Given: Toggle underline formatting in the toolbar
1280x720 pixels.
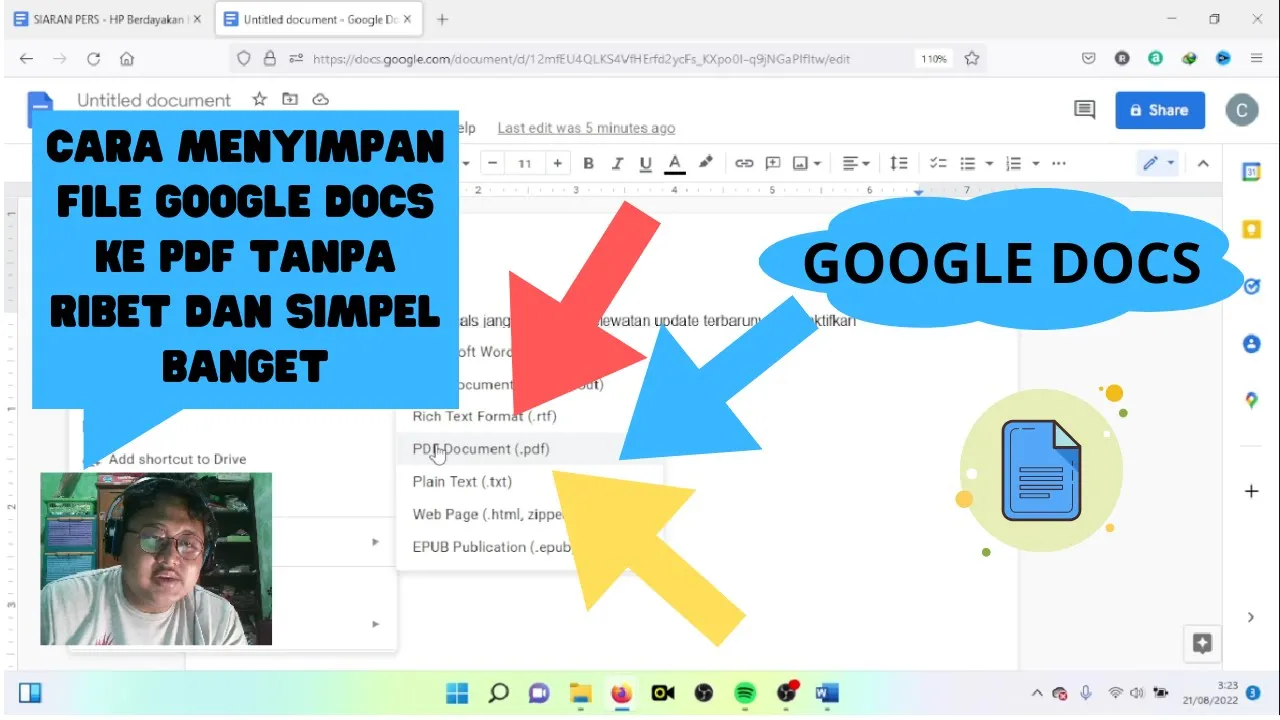Looking at the screenshot, I should click(645, 163).
